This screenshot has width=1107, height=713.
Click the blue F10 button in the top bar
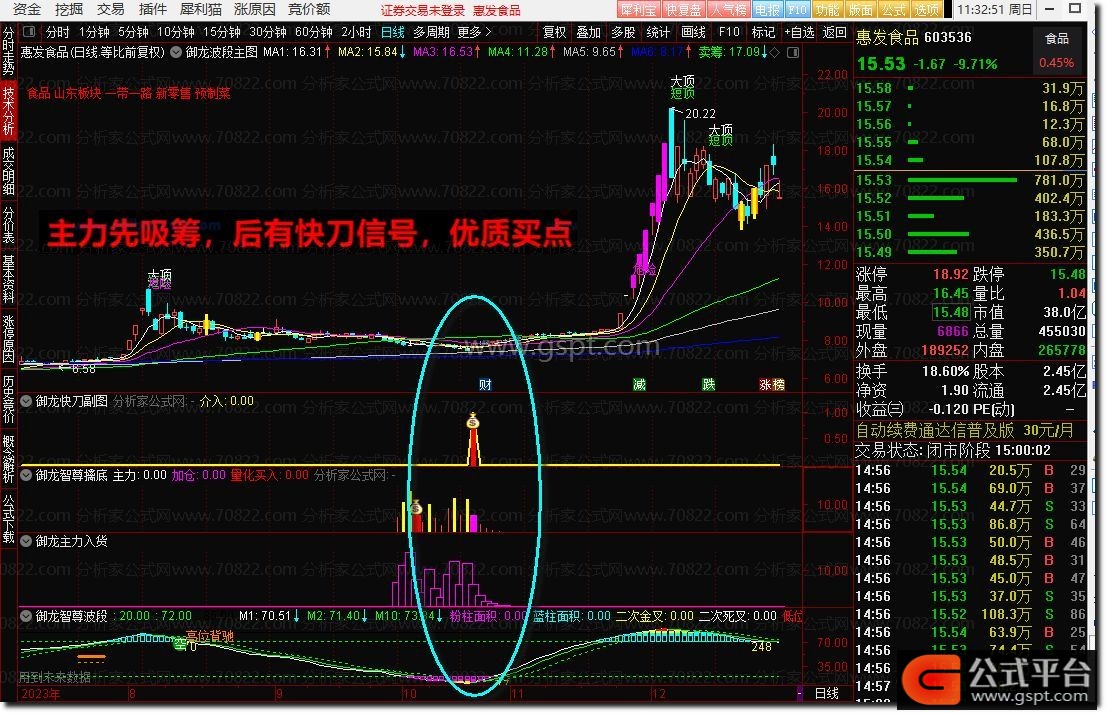point(798,10)
